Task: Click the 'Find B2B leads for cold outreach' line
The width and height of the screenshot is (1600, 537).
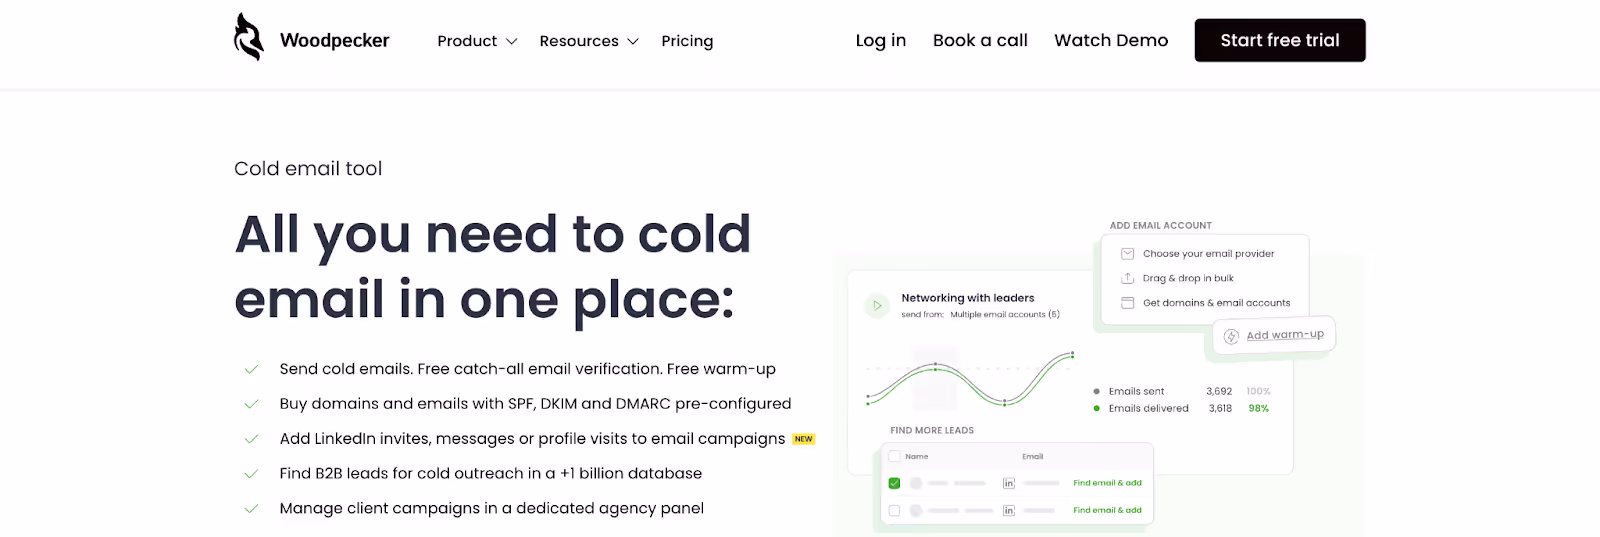Action: pyautogui.click(x=491, y=473)
